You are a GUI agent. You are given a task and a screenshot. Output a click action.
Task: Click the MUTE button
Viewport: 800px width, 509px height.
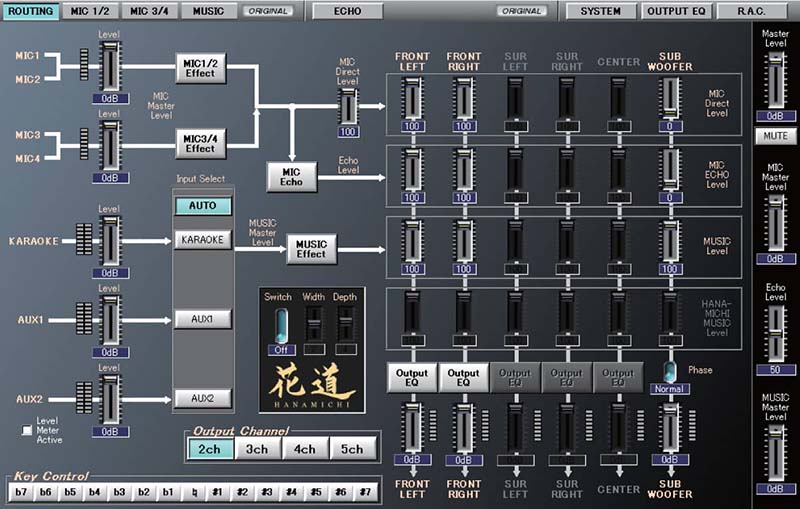775,136
